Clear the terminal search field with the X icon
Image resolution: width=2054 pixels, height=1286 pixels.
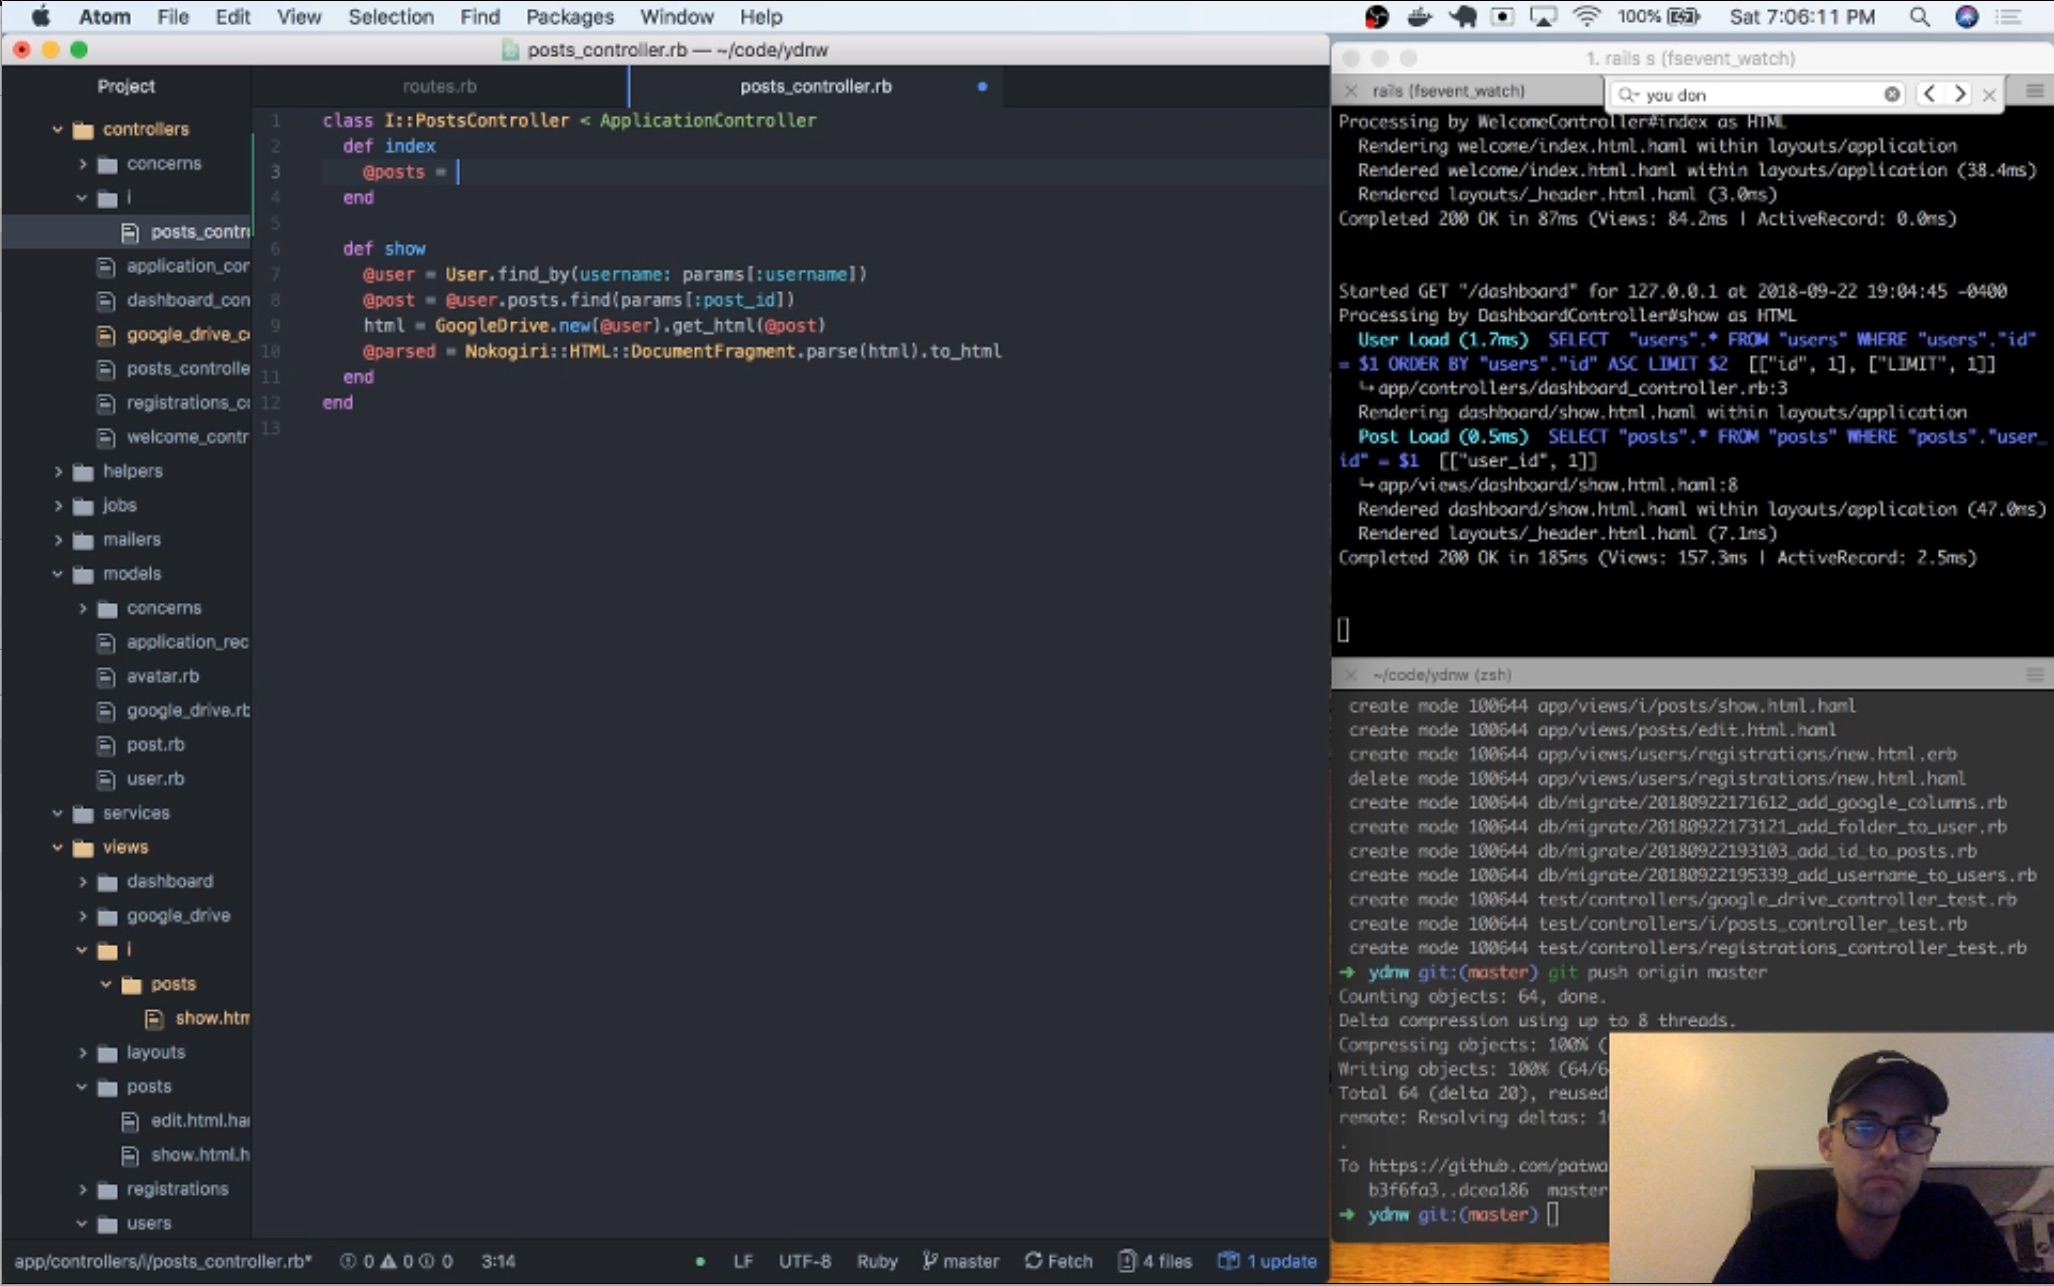1891,94
